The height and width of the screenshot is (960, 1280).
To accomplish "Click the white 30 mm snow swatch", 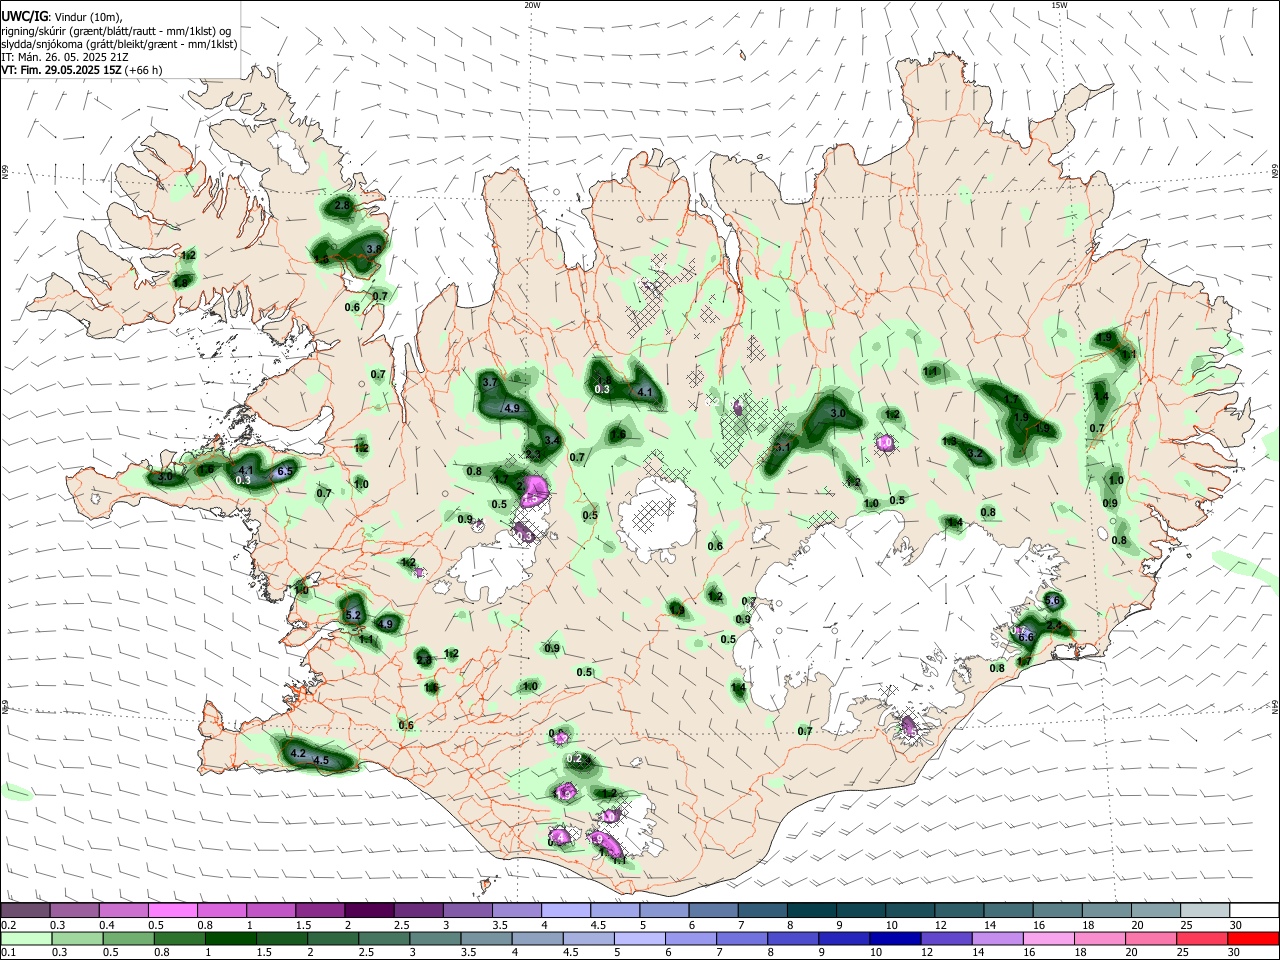I will click(1254, 910).
